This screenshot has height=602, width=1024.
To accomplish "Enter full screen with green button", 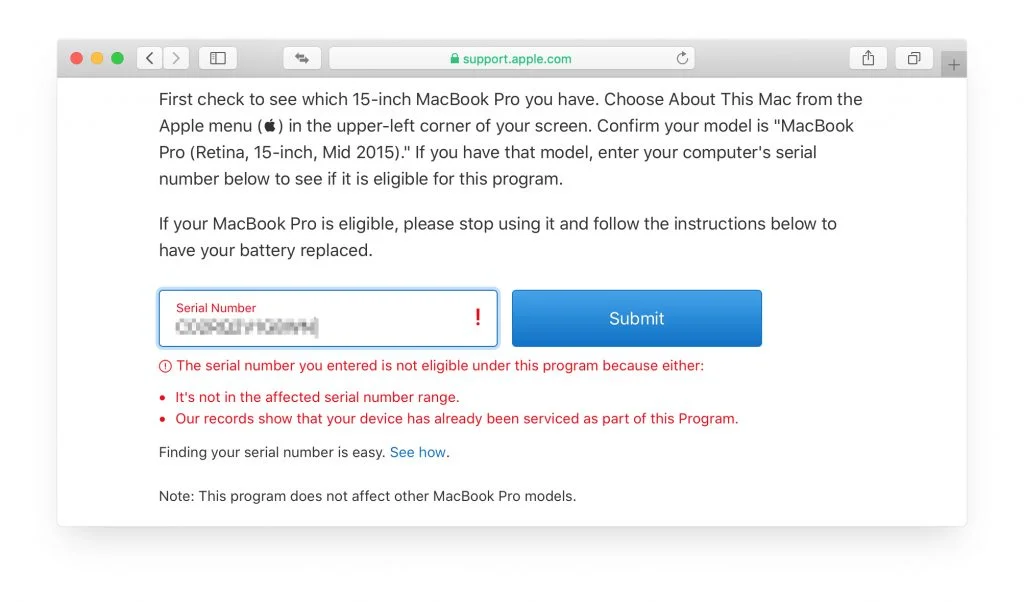I will click(x=118, y=58).
